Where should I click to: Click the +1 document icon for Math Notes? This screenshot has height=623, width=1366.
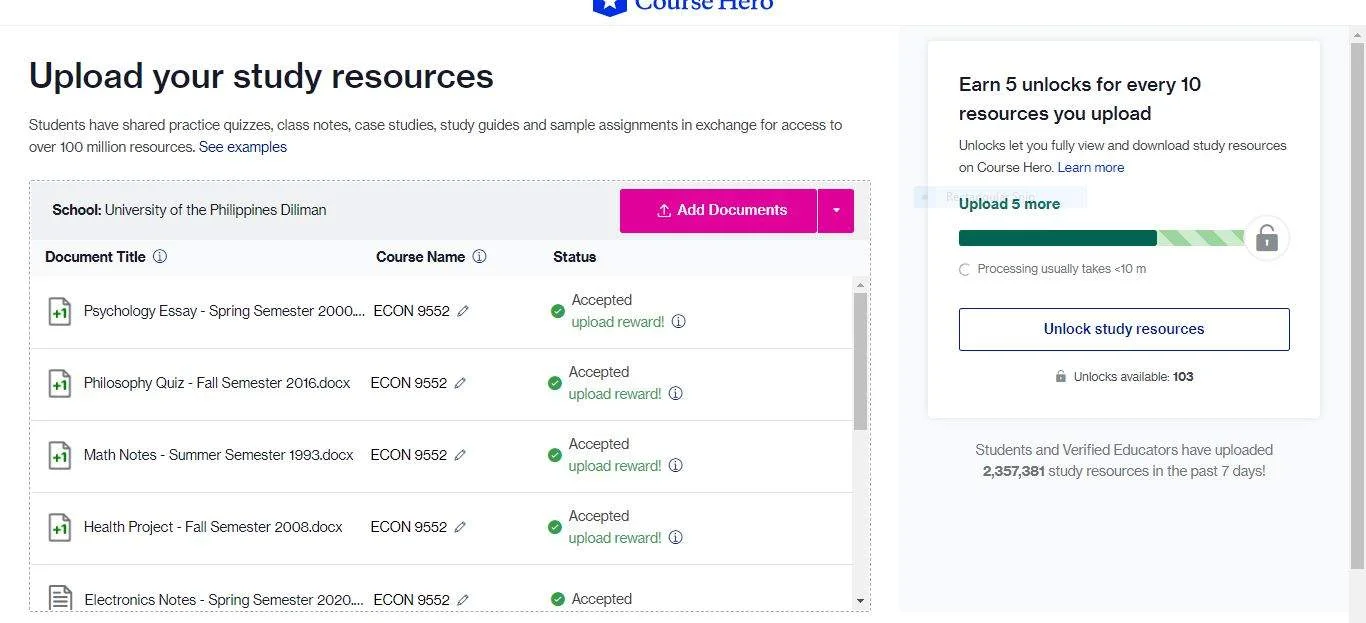coord(60,456)
